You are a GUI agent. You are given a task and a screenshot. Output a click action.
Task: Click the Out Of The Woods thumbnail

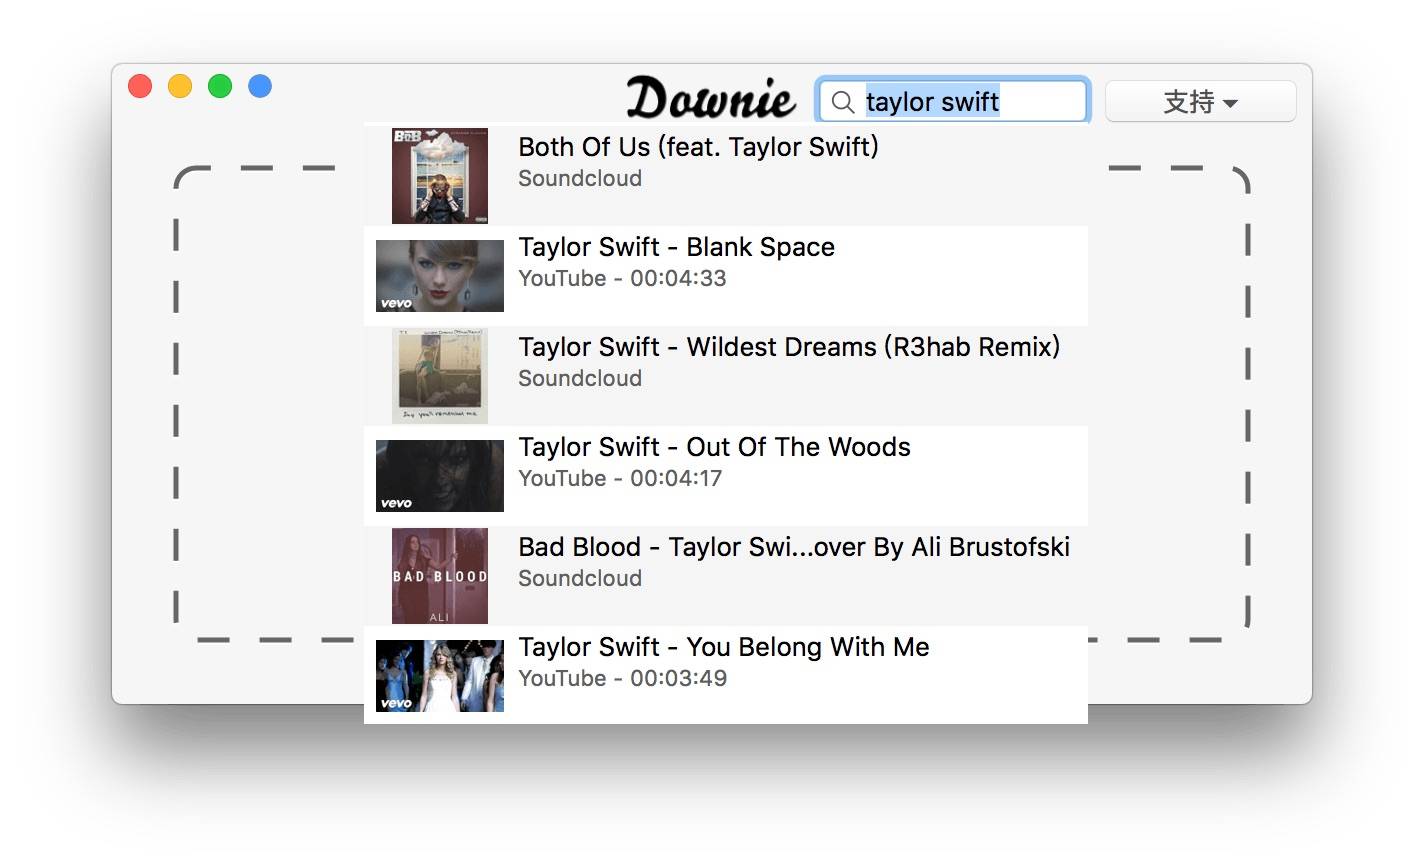pos(440,476)
